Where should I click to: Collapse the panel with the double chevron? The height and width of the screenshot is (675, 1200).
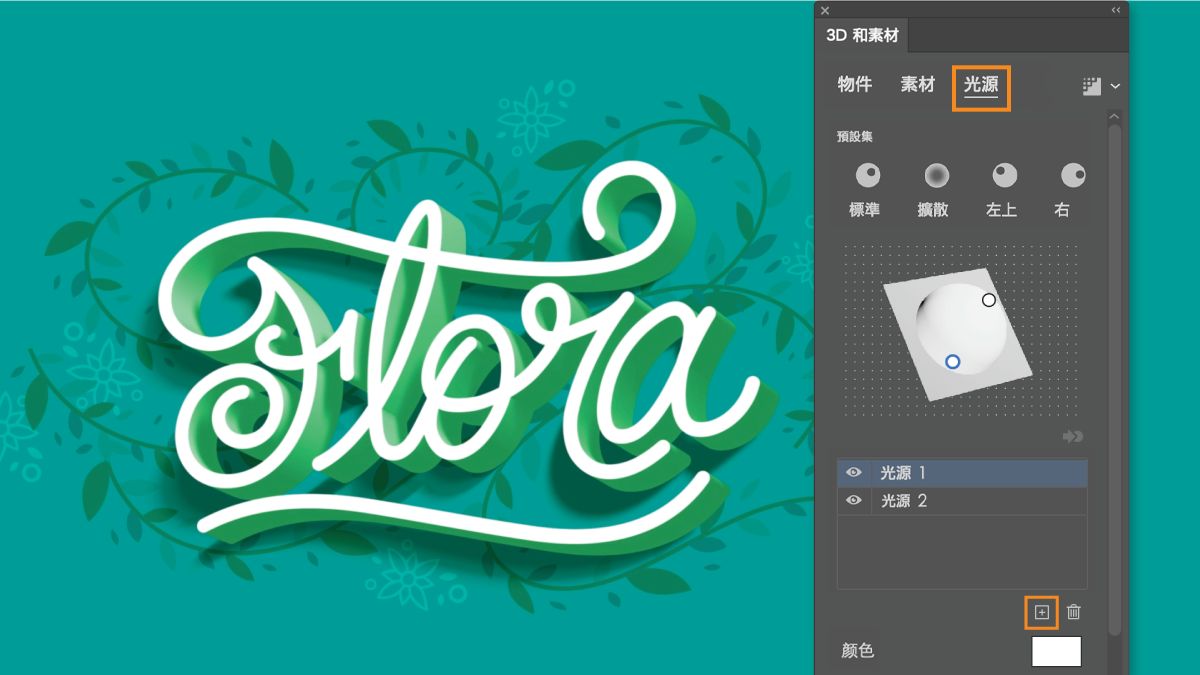1116,10
